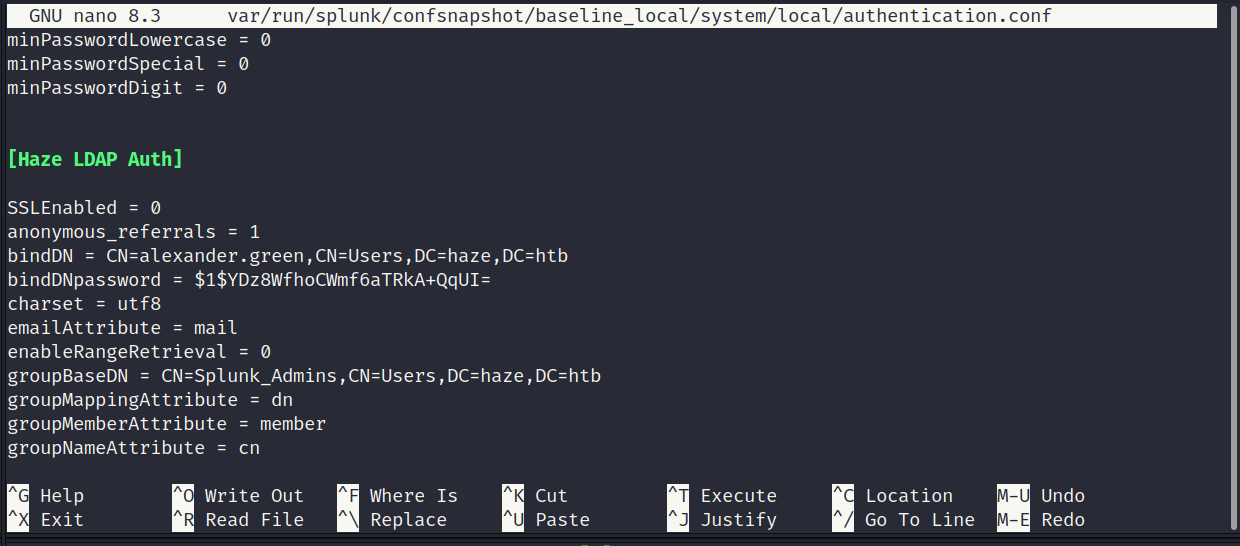This screenshot has width=1240, height=546.
Task: Choose the ^/ Go To Line shortcut
Action: [903, 520]
